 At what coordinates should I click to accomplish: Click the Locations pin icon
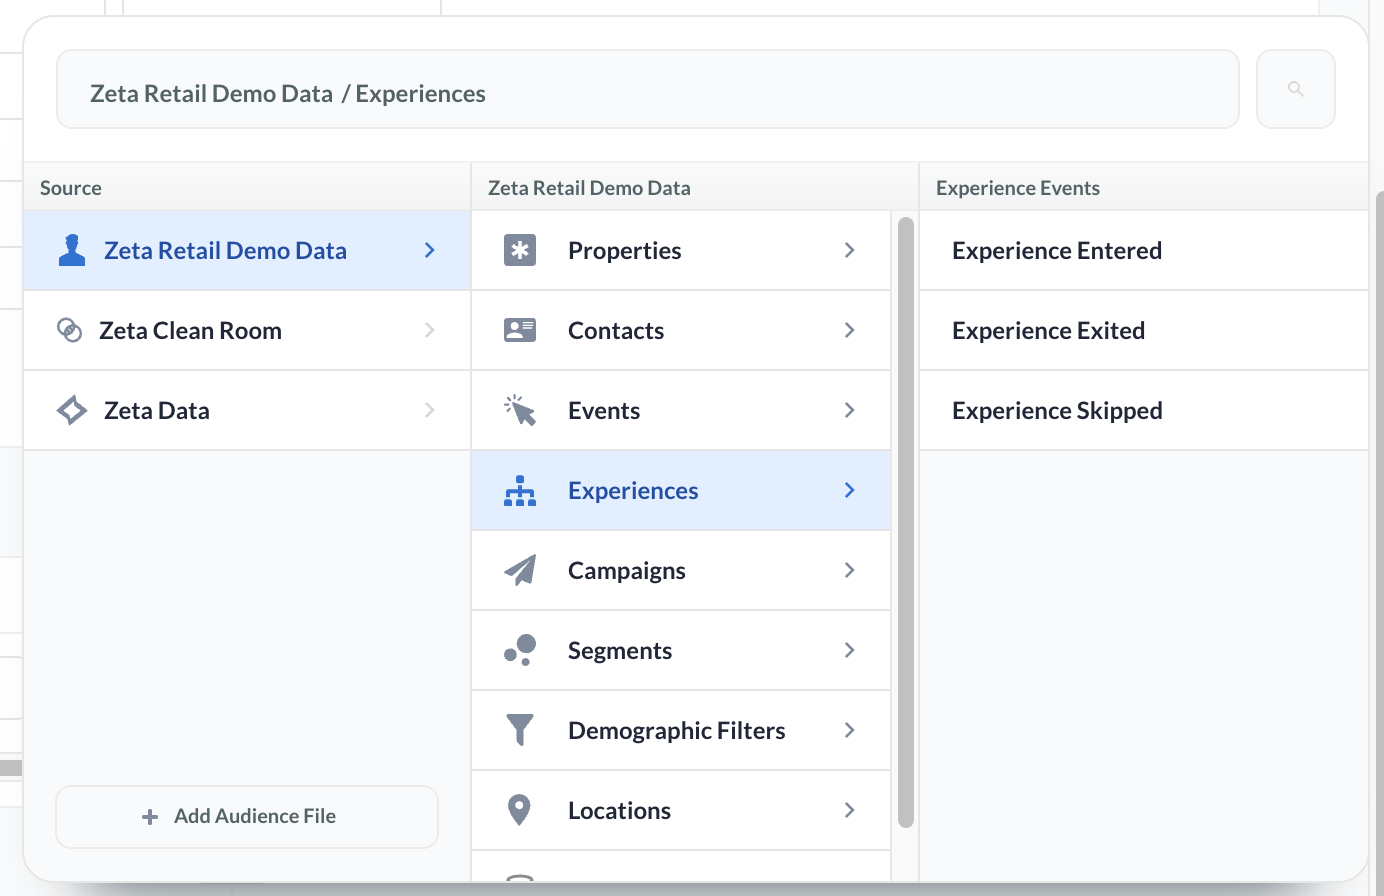pos(519,810)
